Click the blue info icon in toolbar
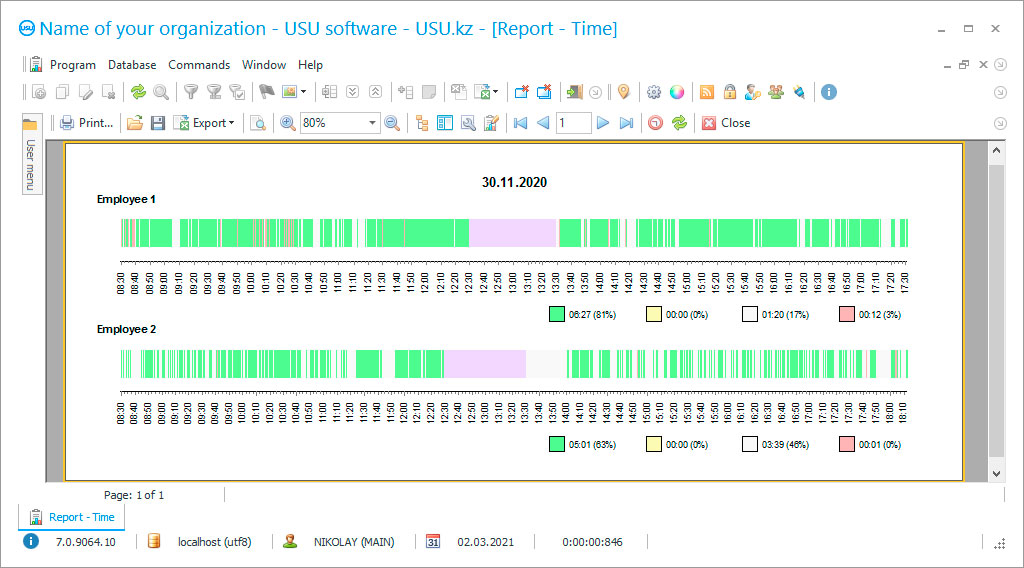 pyautogui.click(x=828, y=92)
